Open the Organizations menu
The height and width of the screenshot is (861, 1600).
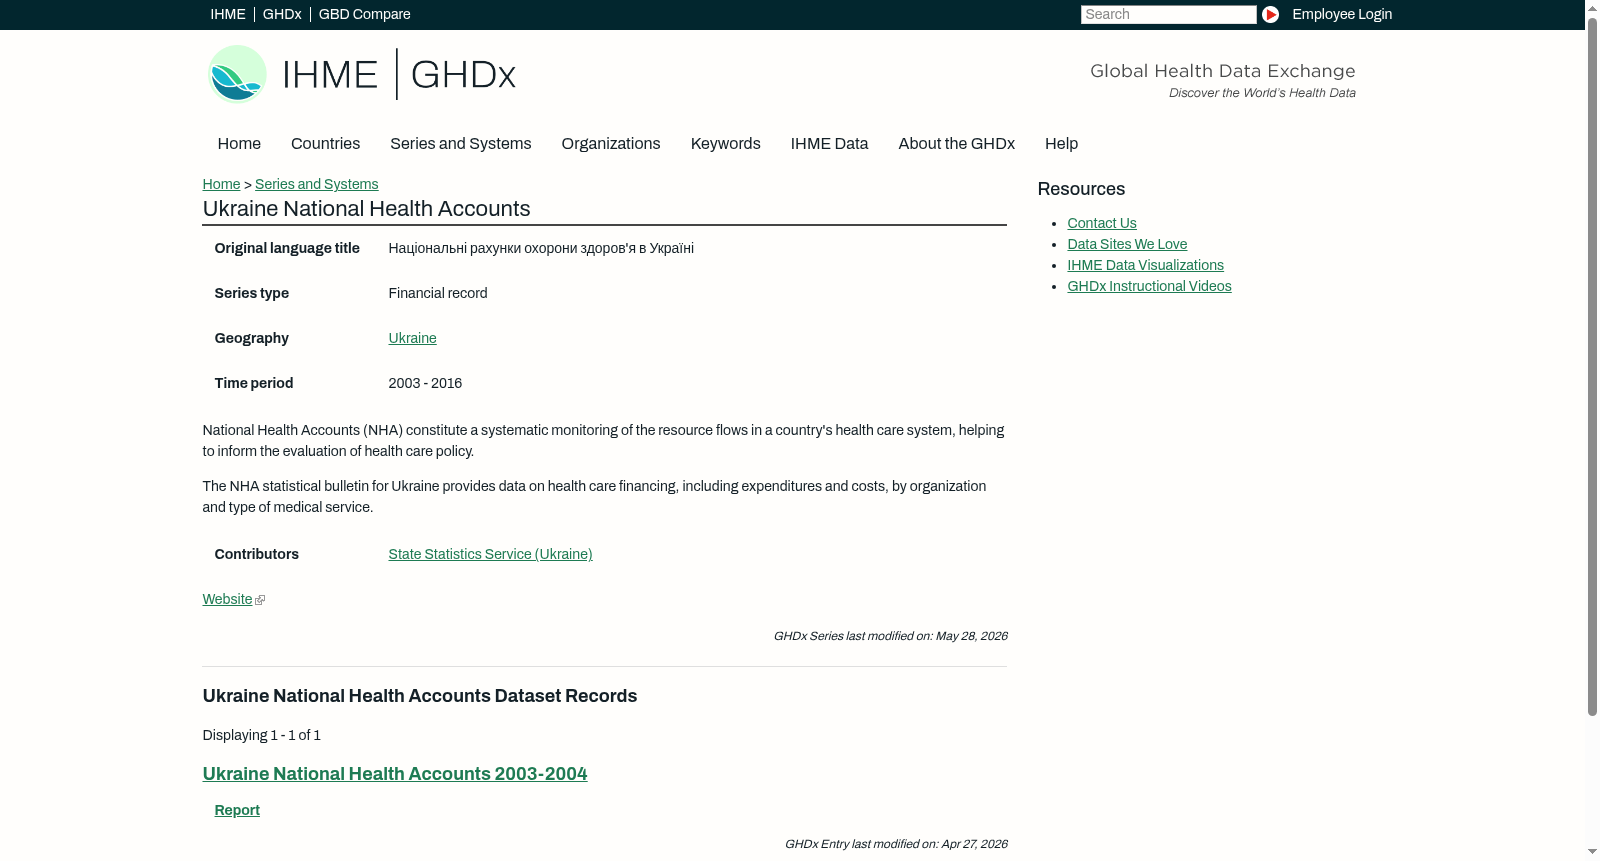611,144
